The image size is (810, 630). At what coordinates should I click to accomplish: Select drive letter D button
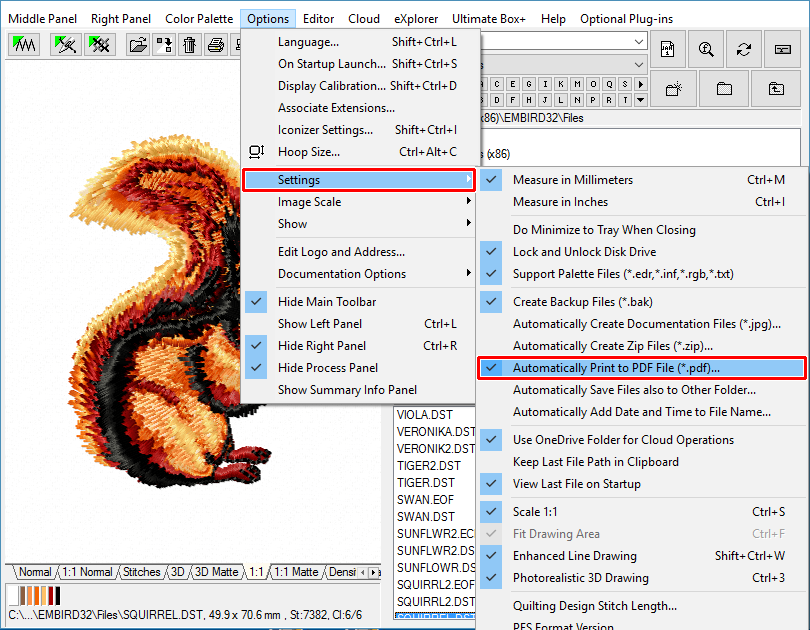point(497,100)
